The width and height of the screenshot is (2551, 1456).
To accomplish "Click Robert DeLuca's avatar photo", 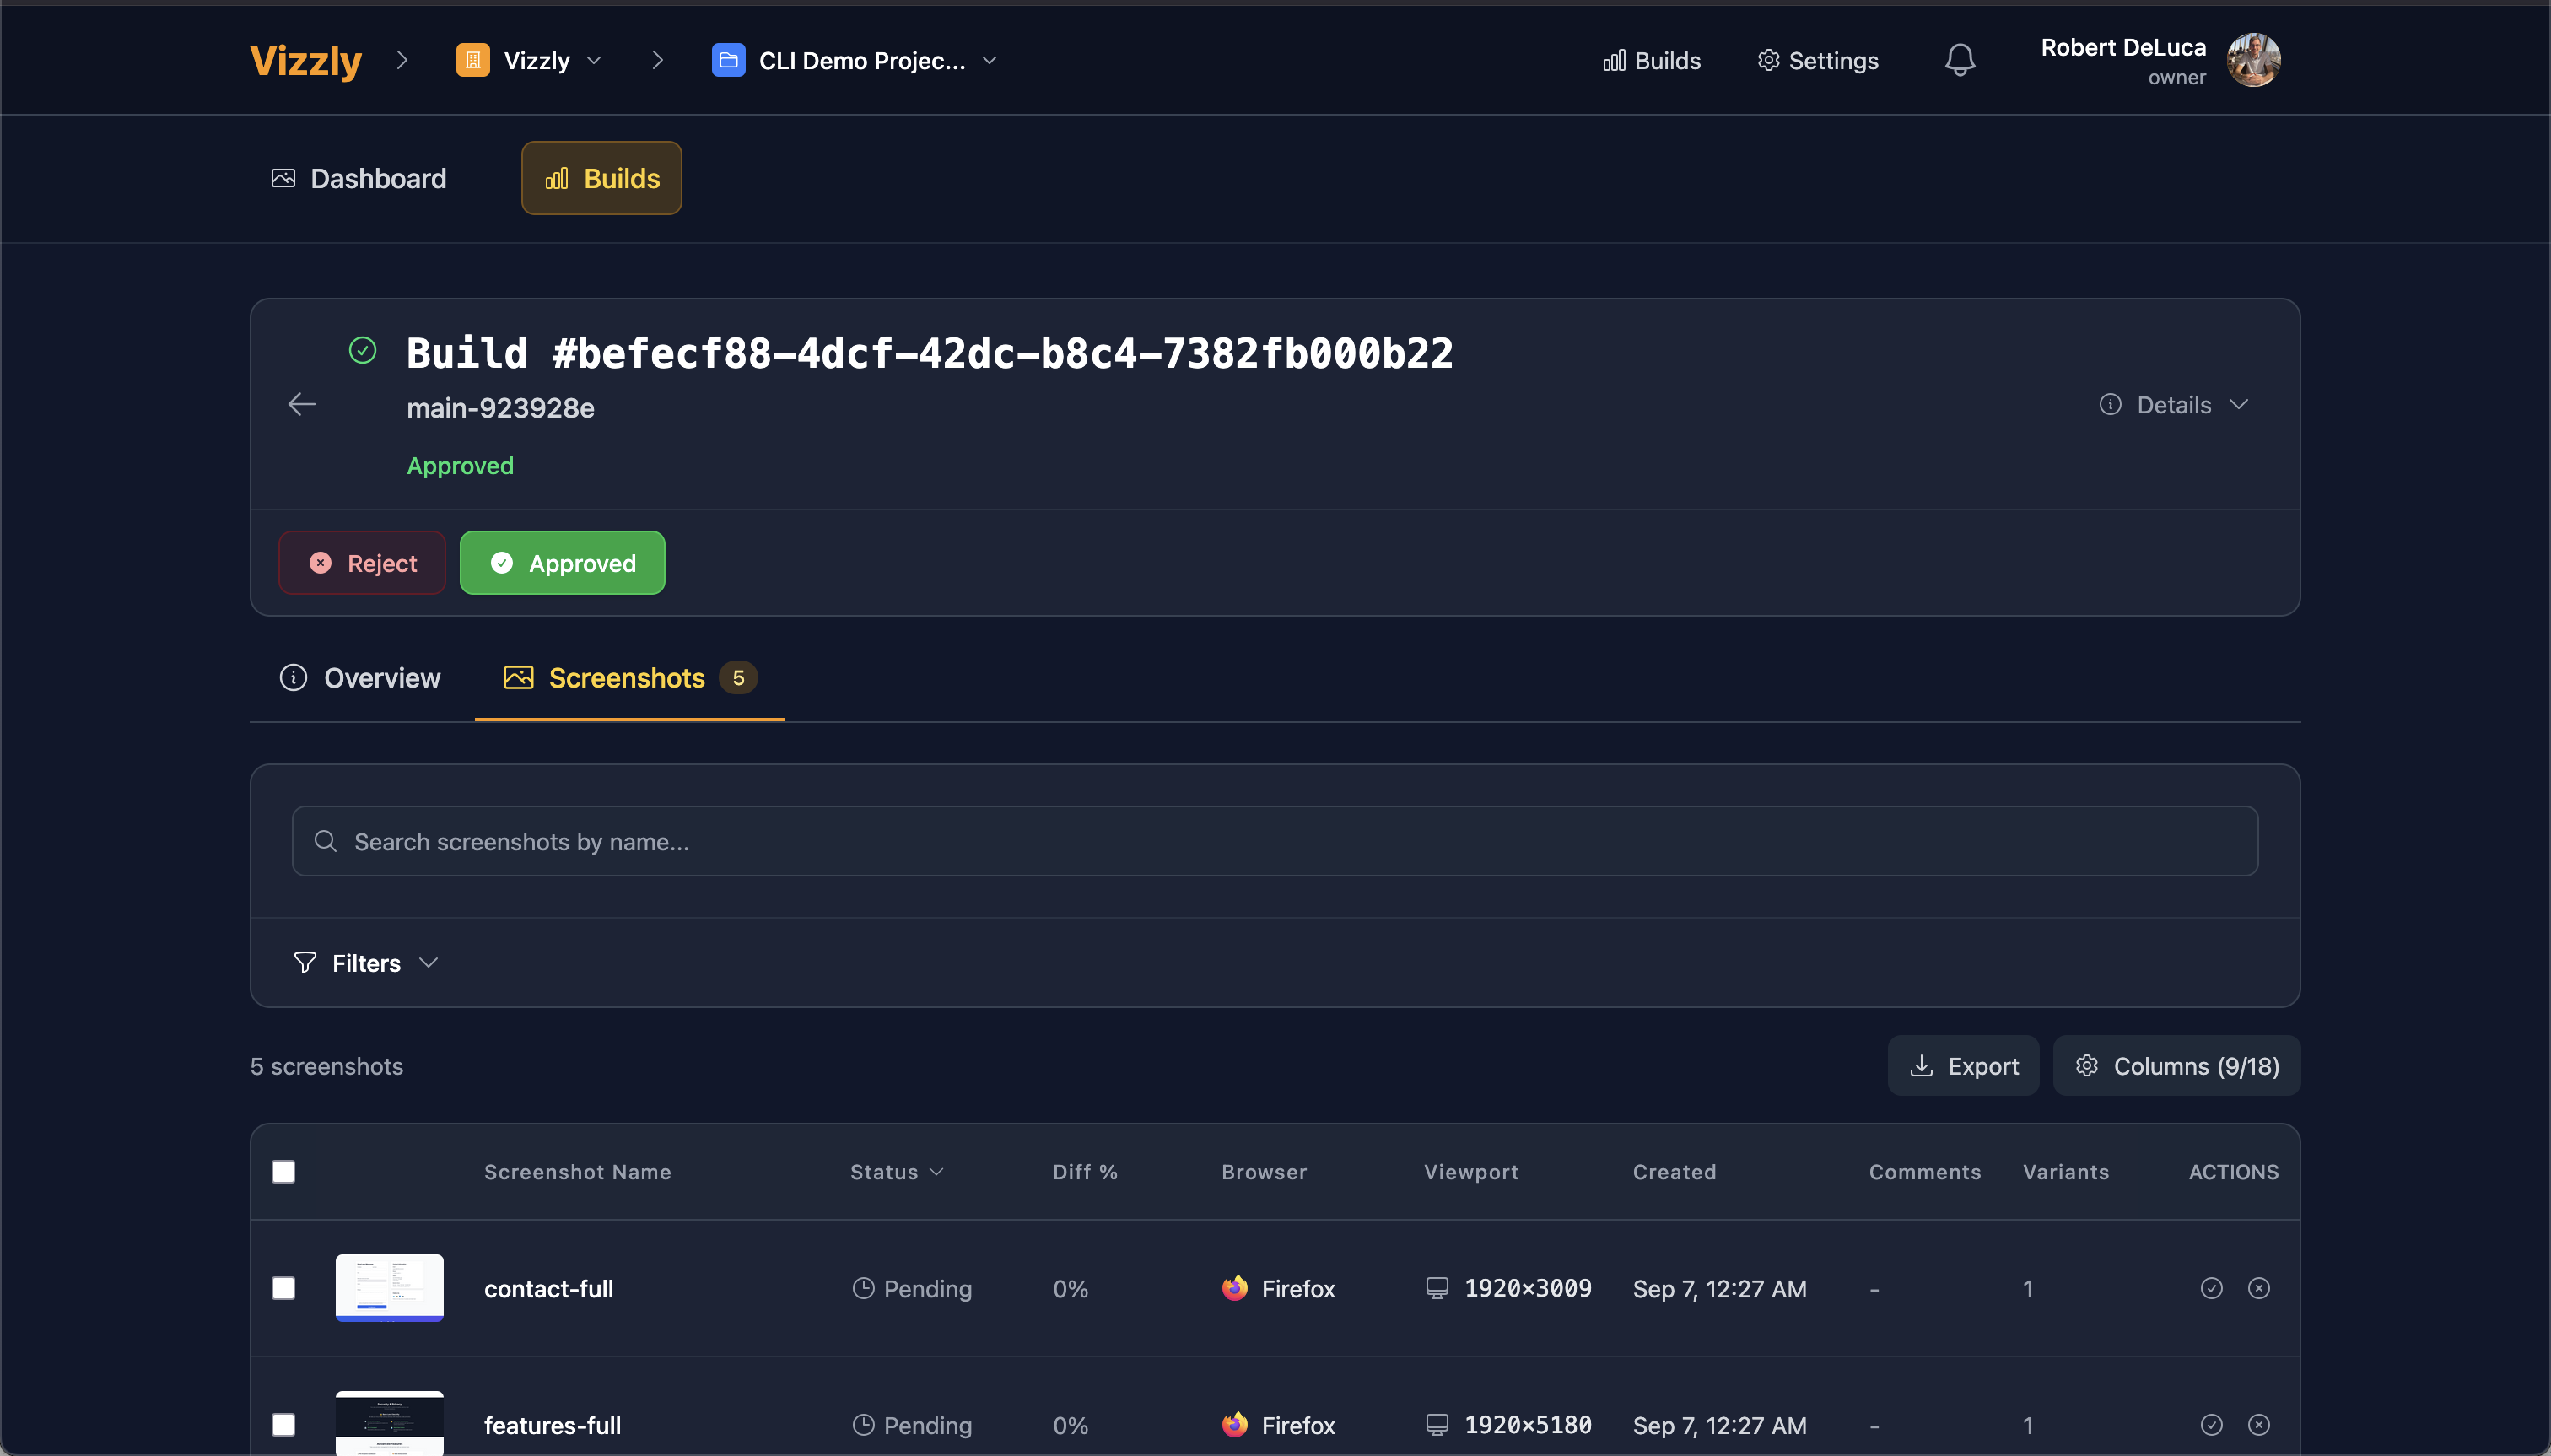I will click(2254, 60).
